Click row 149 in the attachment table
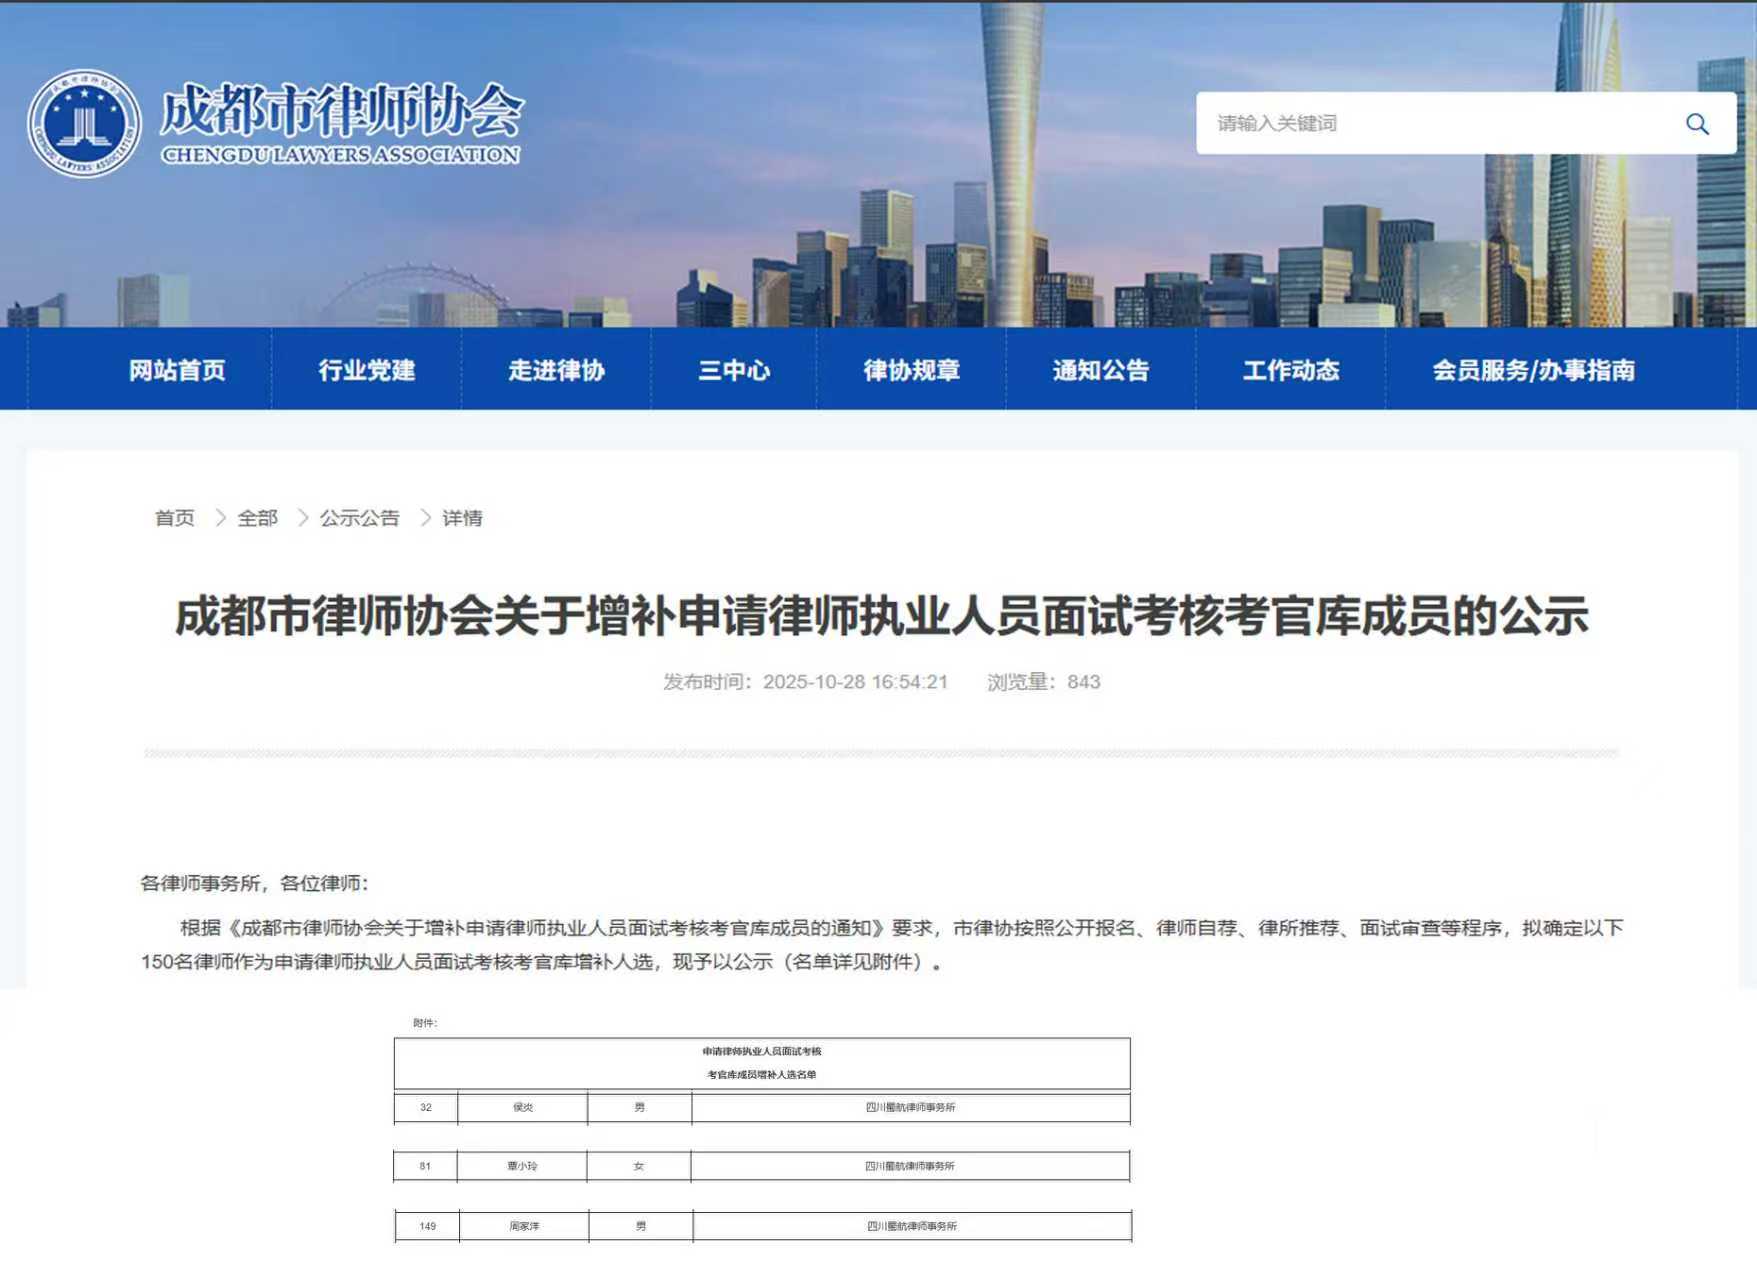 pyautogui.click(x=427, y=1226)
